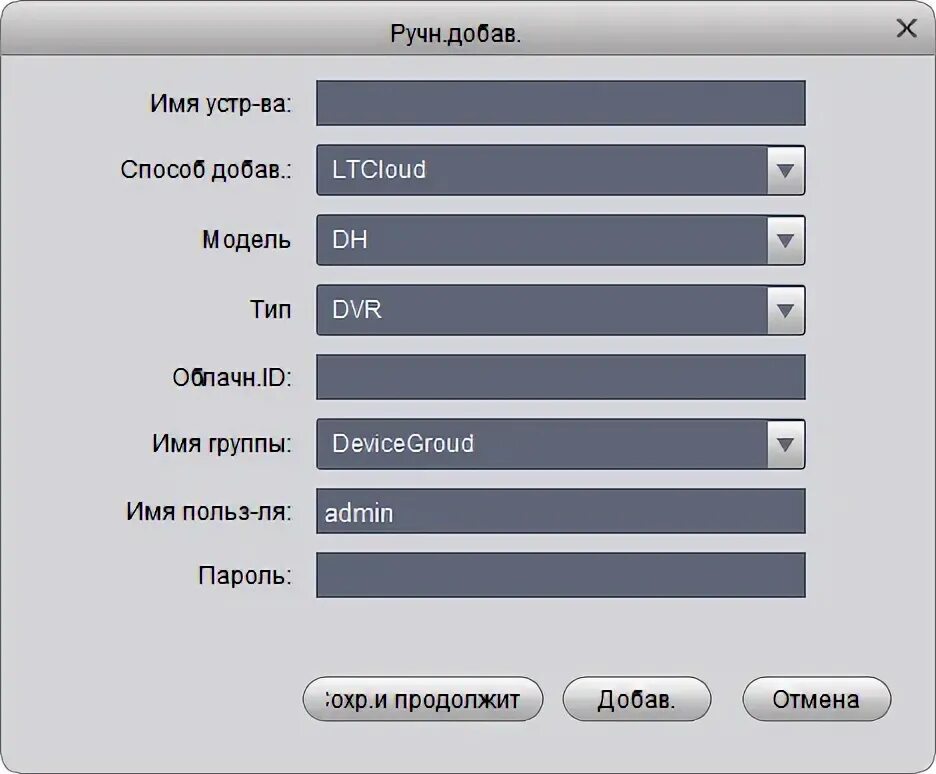936x774 pixels.
Task: Click the LTCloud value in the combo box
Action: (372, 170)
